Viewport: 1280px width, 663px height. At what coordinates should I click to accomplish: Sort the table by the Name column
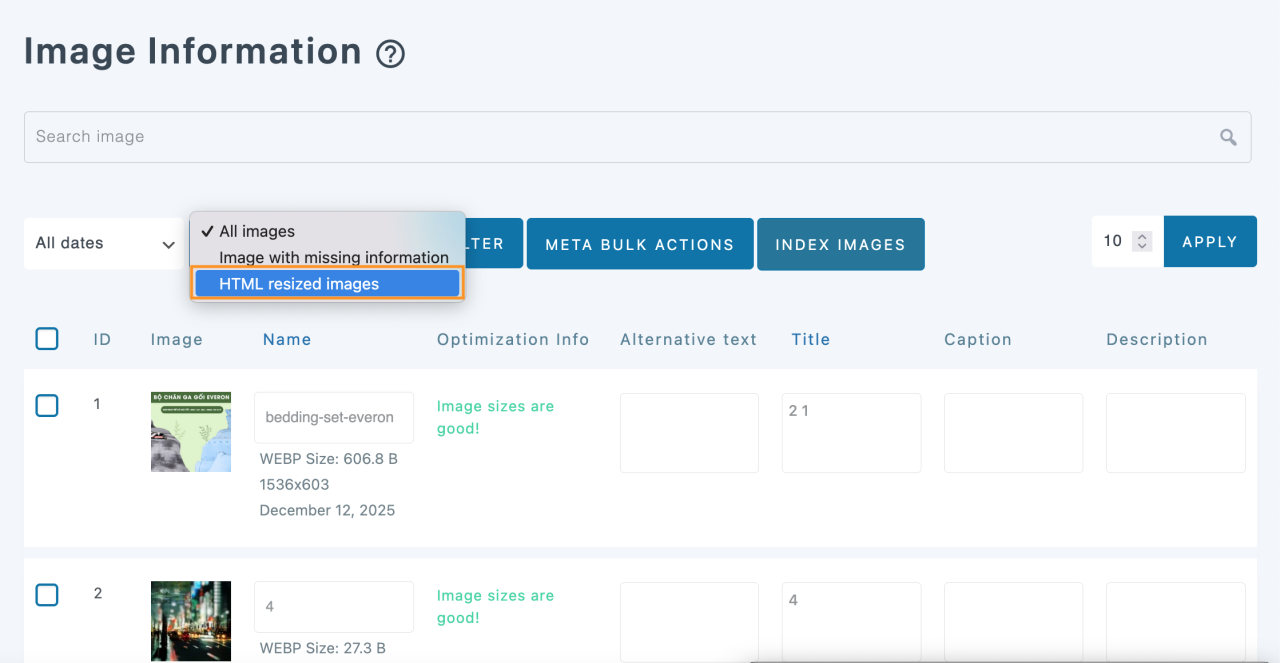click(287, 339)
